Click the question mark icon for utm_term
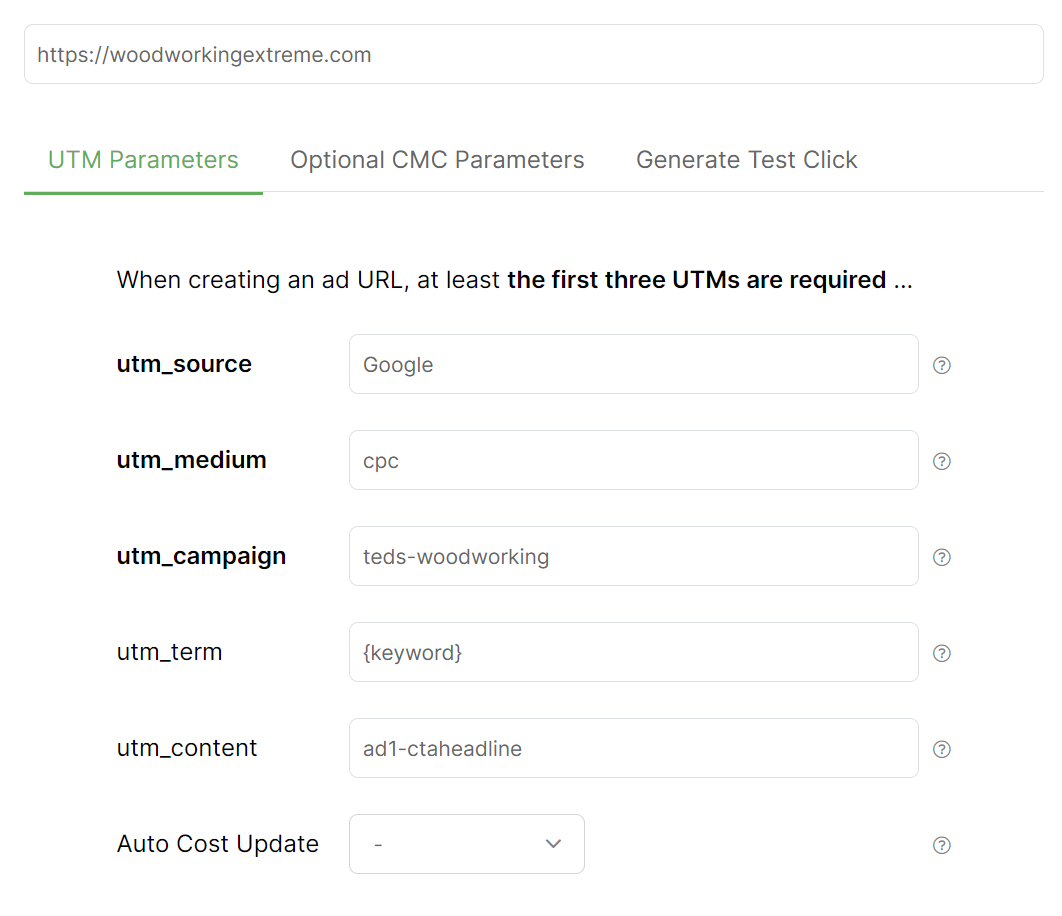 coord(941,653)
